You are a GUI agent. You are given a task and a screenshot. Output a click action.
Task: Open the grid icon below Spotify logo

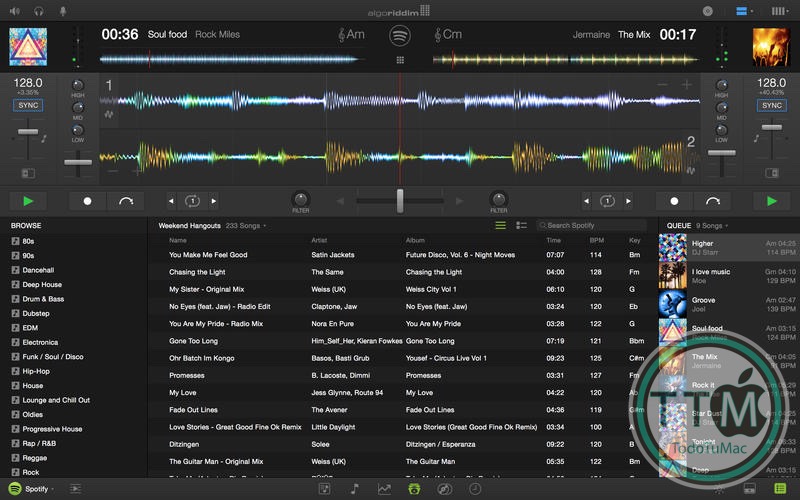(x=400, y=60)
